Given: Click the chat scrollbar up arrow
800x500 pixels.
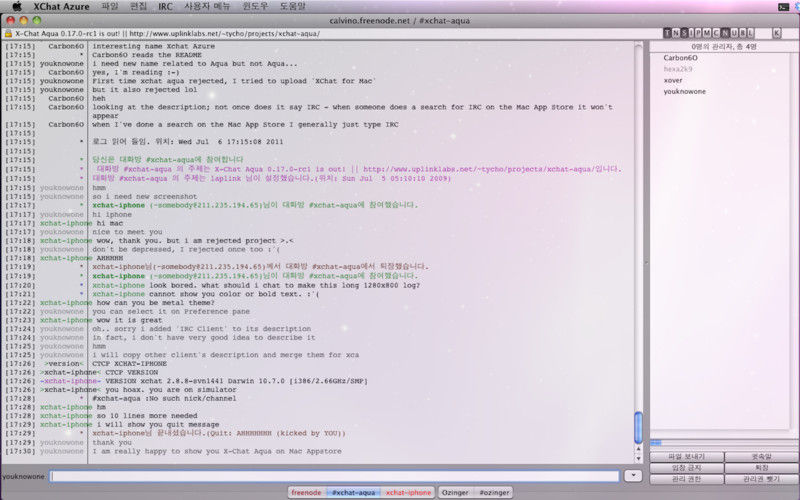Looking at the screenshot, I should [638, 449].
